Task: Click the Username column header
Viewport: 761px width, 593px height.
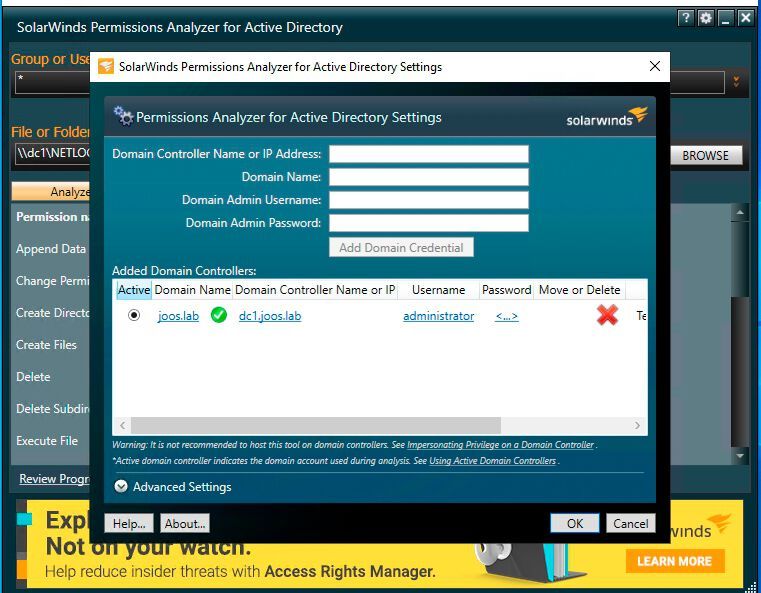Action: point(438,290)
